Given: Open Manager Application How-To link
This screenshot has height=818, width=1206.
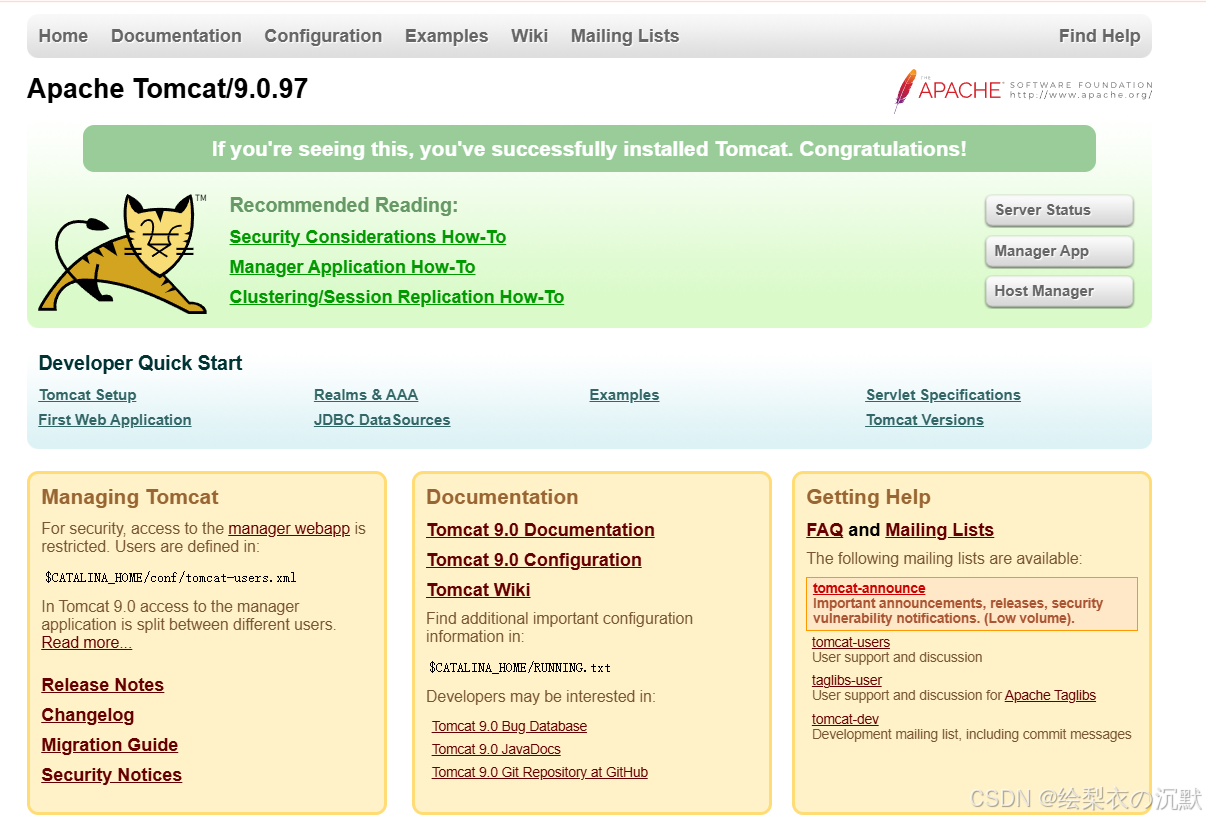Looking at the screenshot, I should (x=352, y=267).
